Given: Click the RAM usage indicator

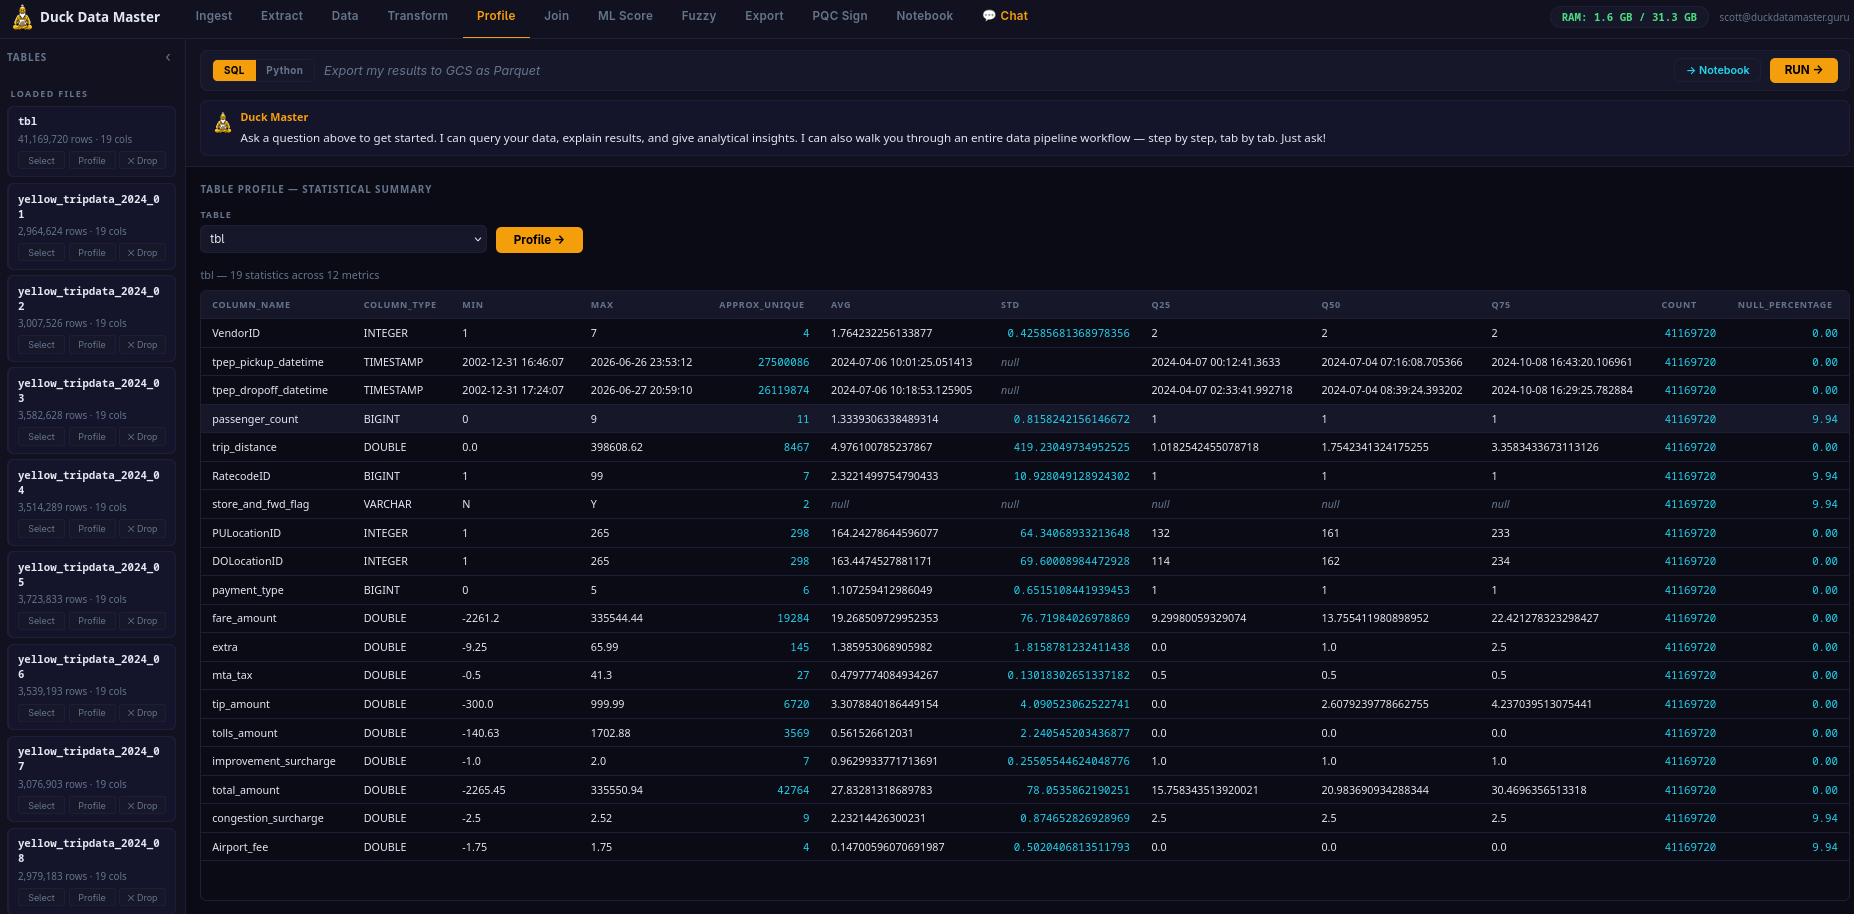Looking at the screenshot, I should tap(1629, 17).
